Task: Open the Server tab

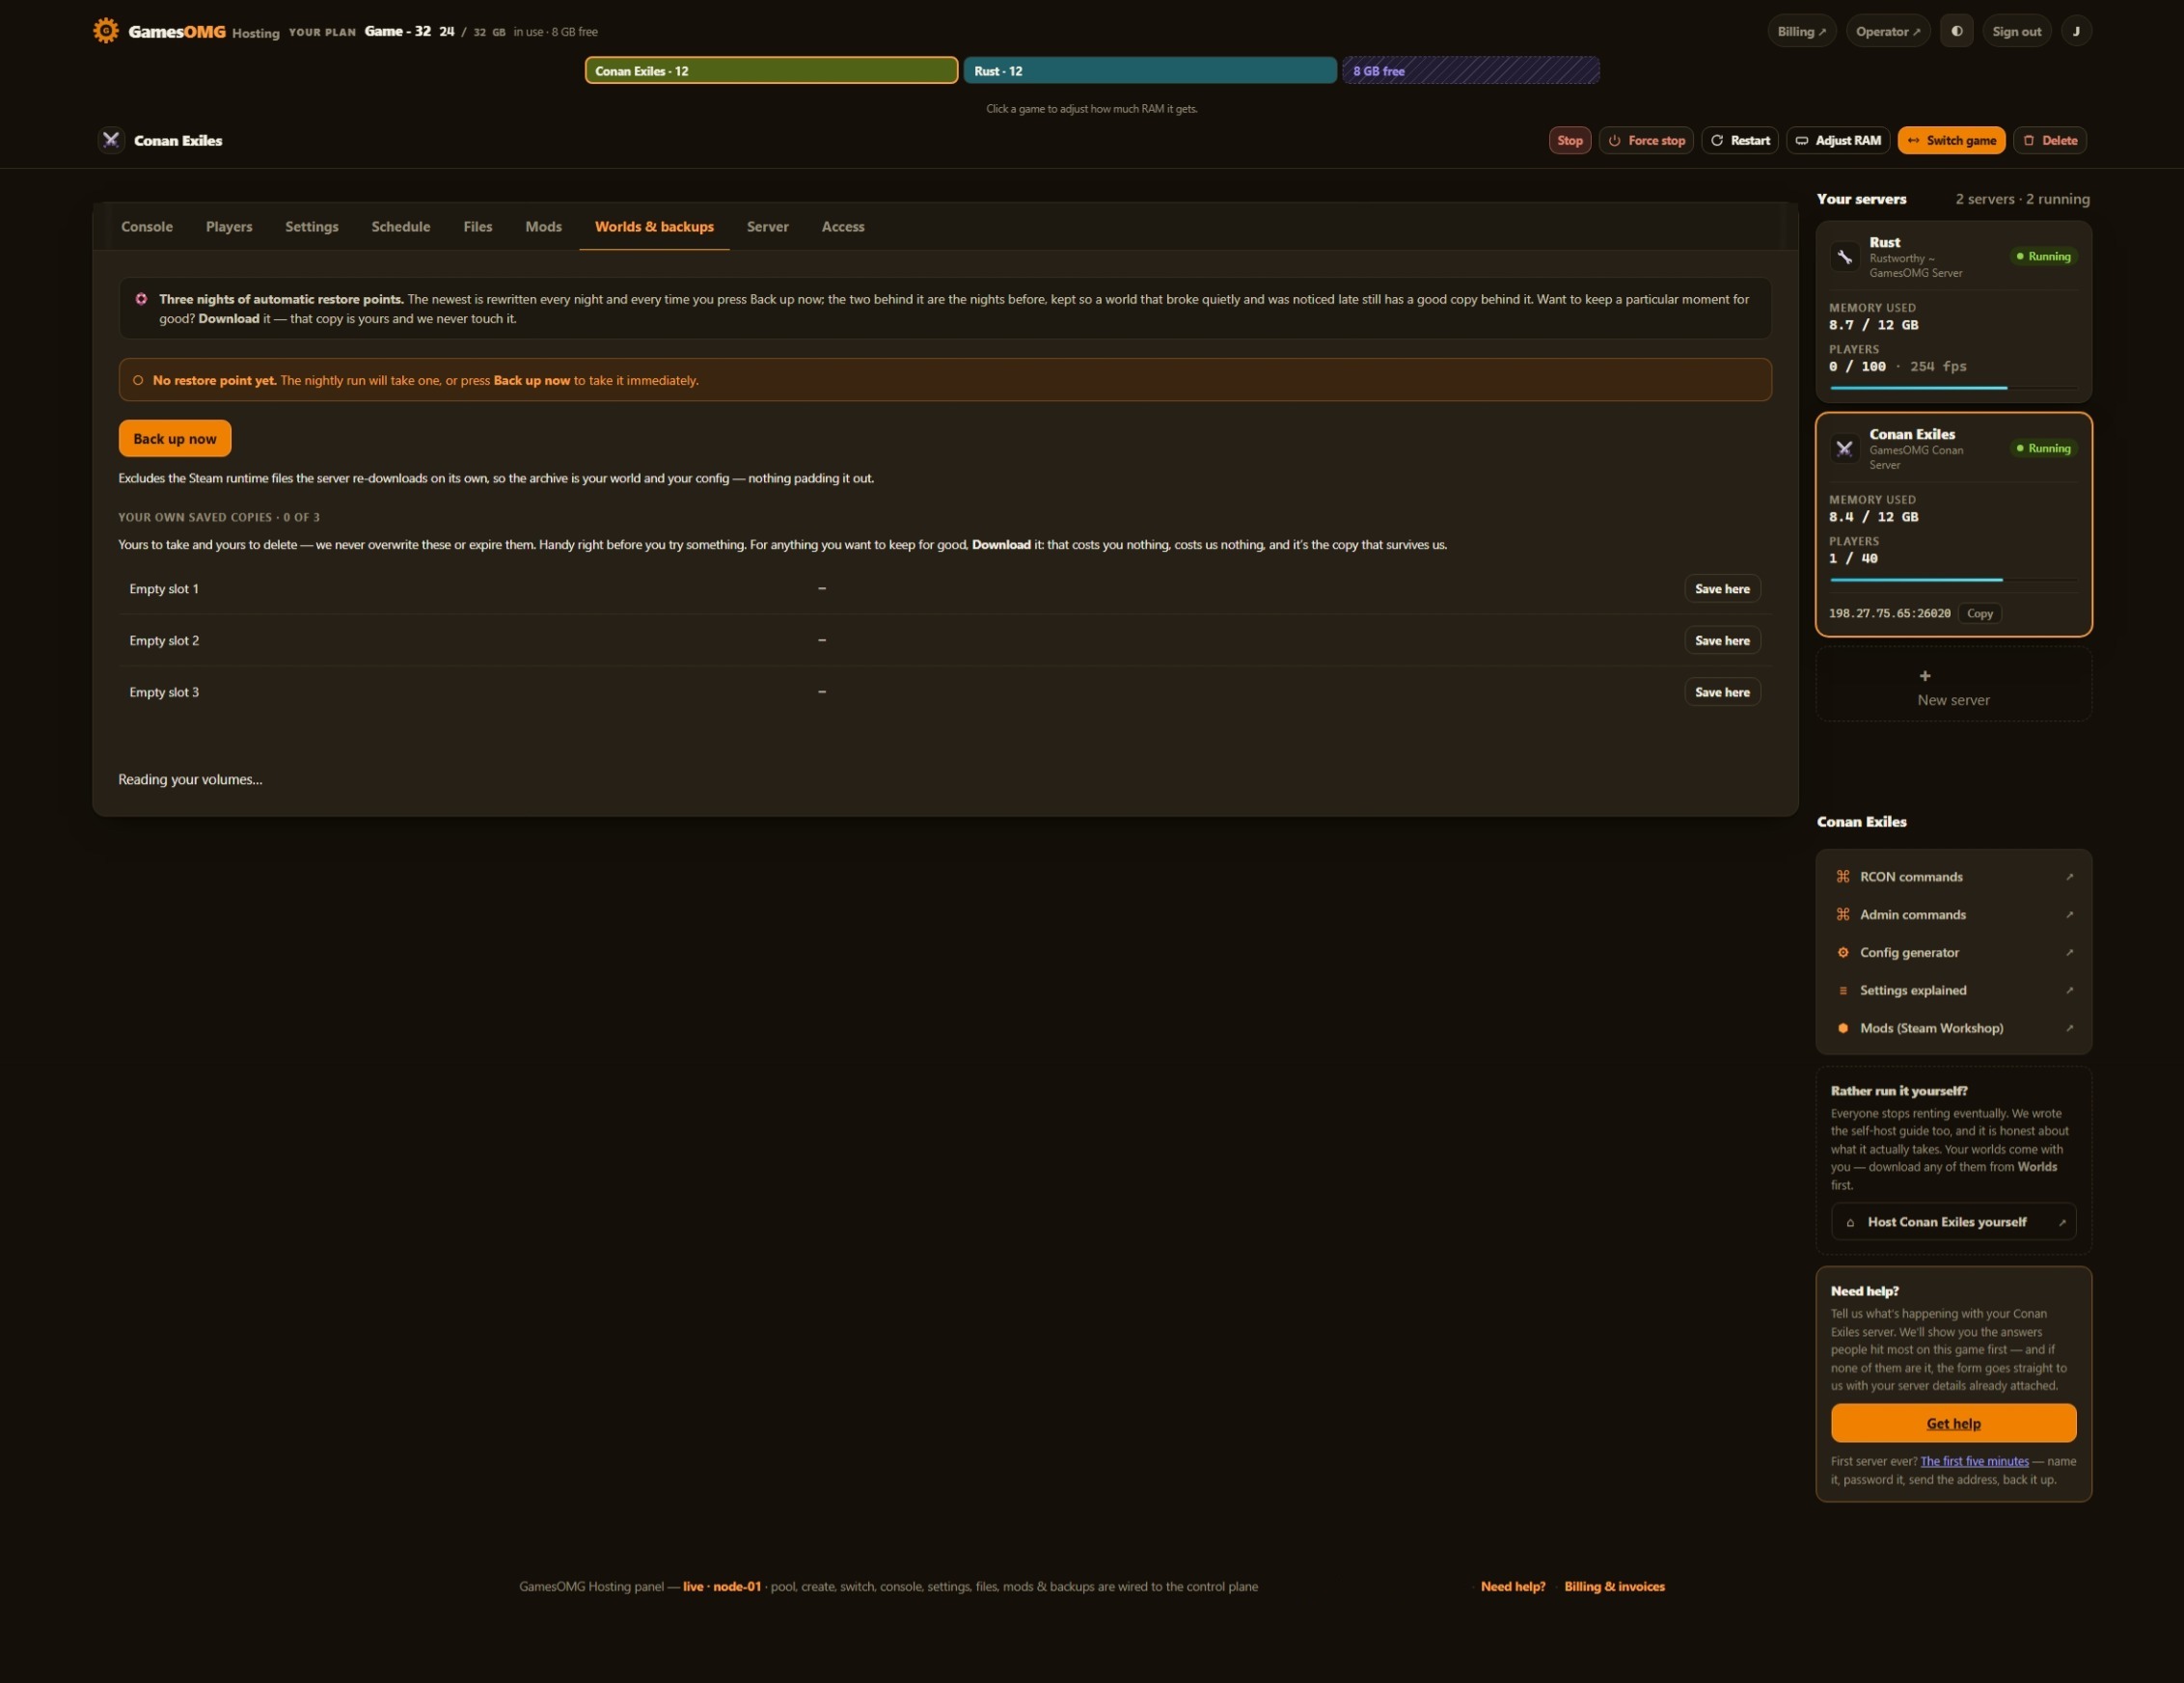Action: (x=767, y=227)
